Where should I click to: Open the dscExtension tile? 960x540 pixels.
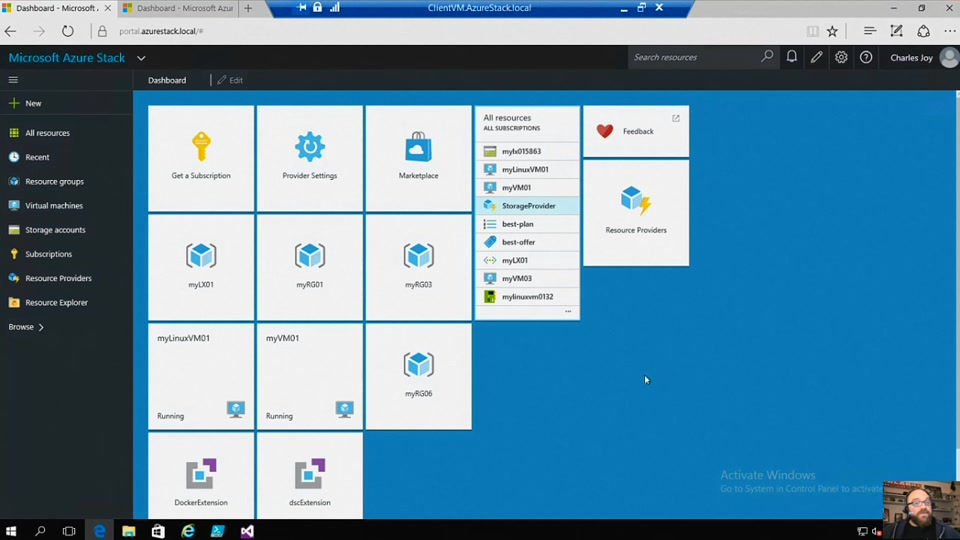tap(310, 476)
